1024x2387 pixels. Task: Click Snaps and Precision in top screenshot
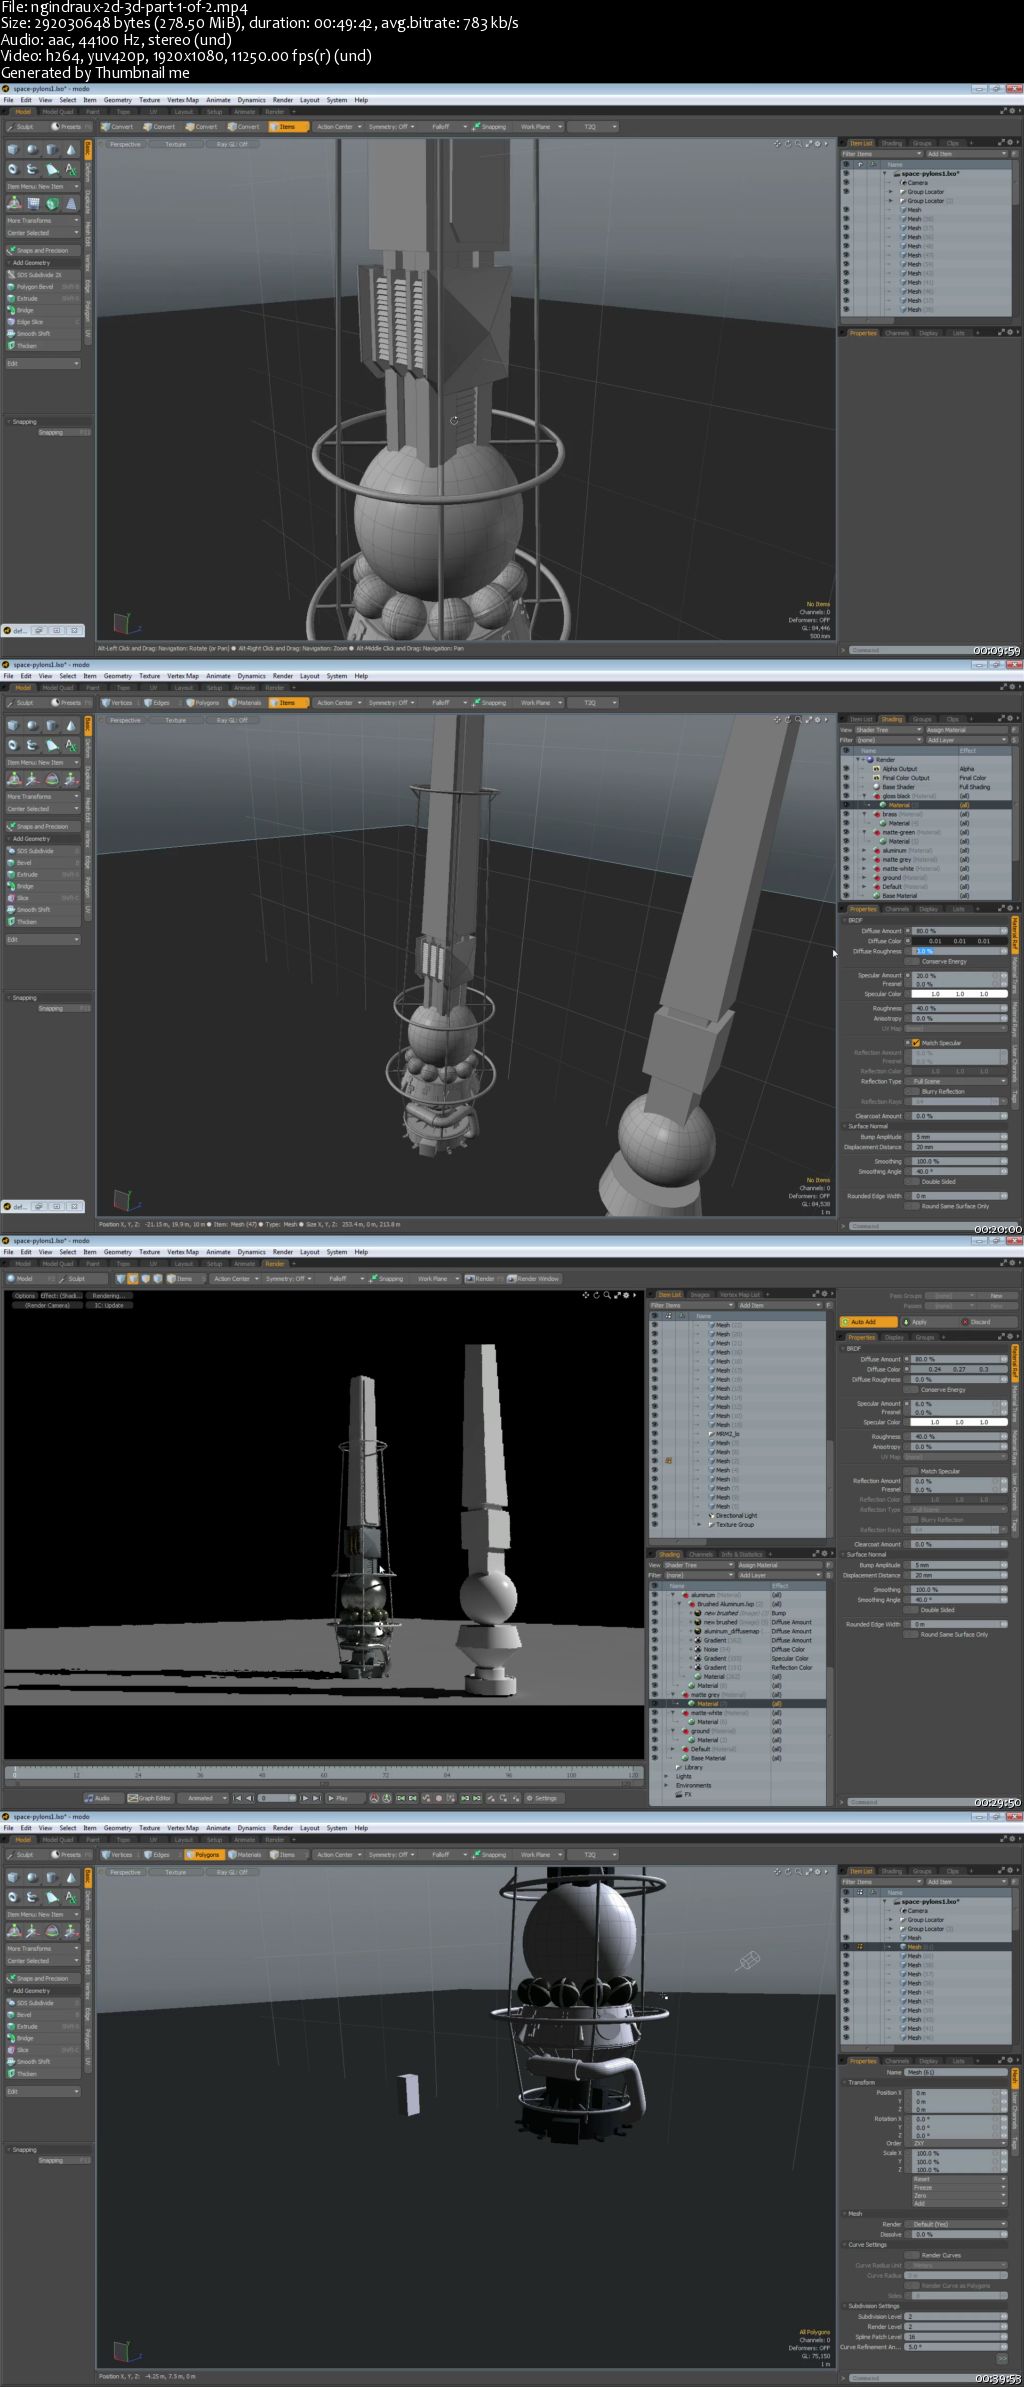(42, 251)
